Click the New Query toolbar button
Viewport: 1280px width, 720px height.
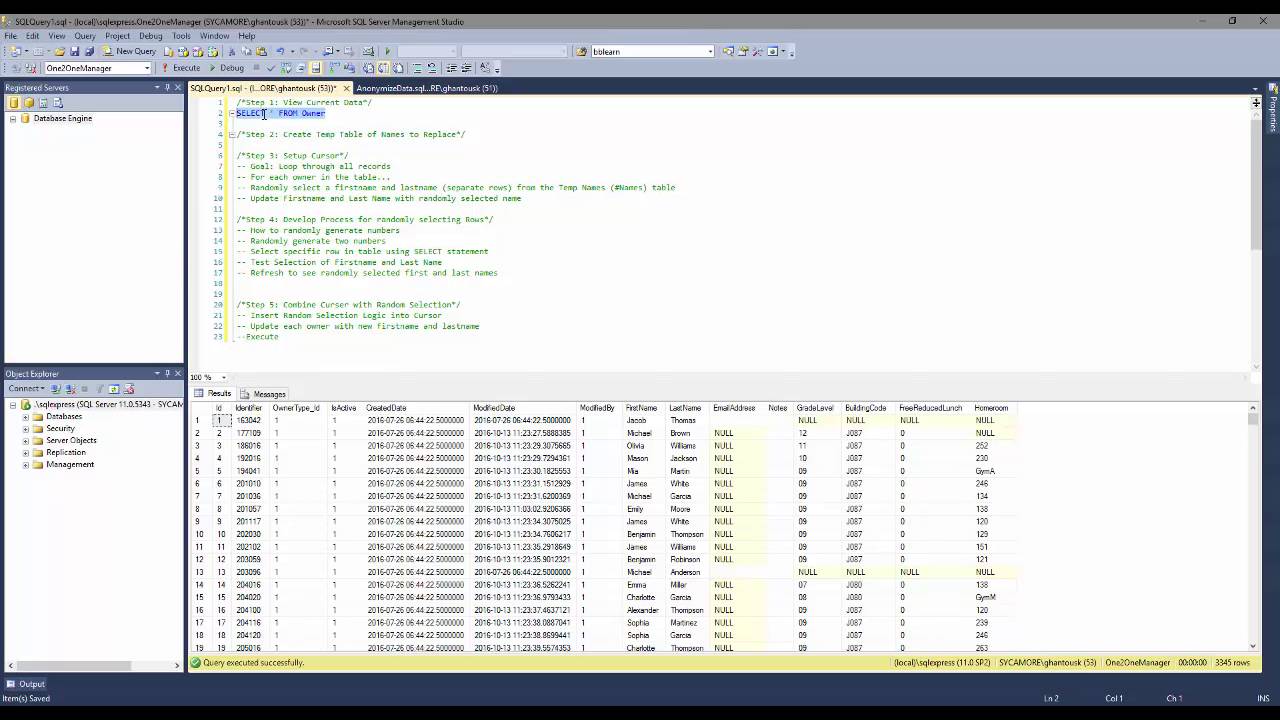pos(129,51)
